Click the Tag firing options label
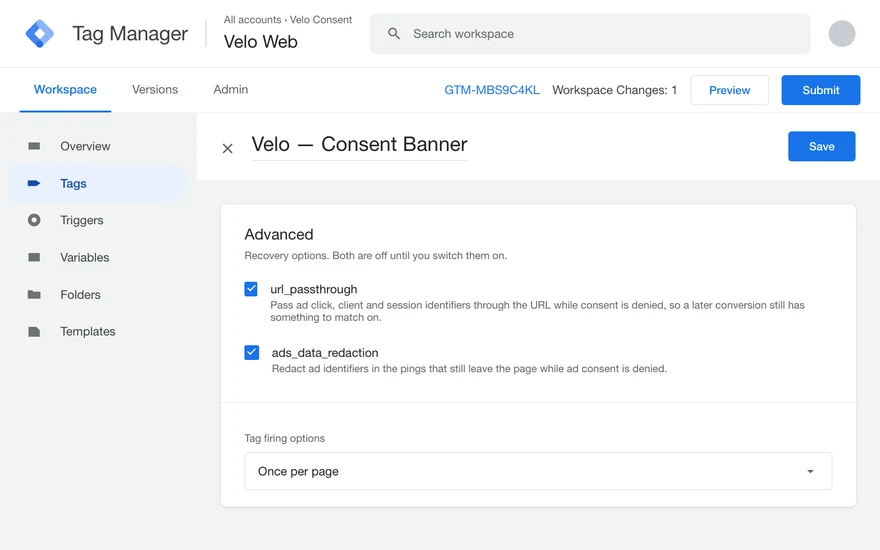Image resolution: width=880 pixels, height=550 pixels. (x=285, y=438)
